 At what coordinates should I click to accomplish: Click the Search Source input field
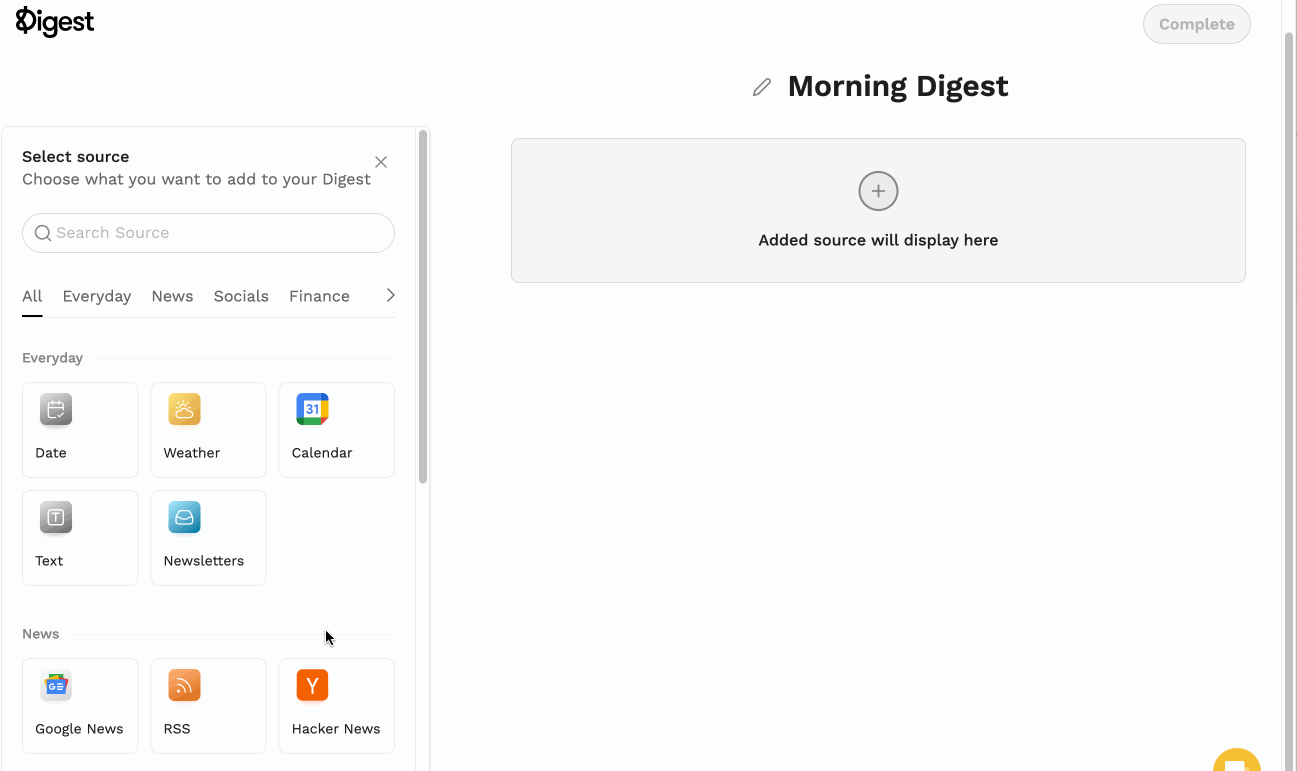coord(208,232)
